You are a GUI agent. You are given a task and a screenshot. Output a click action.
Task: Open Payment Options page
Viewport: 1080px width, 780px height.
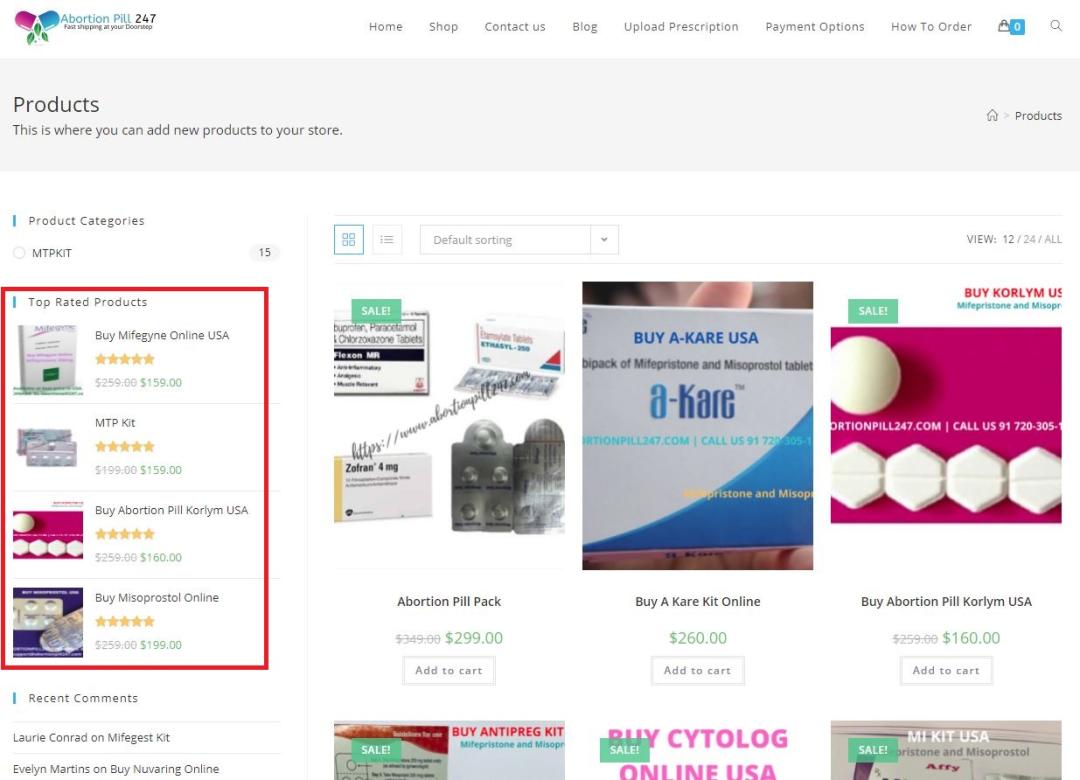click(x=815, y=26)
